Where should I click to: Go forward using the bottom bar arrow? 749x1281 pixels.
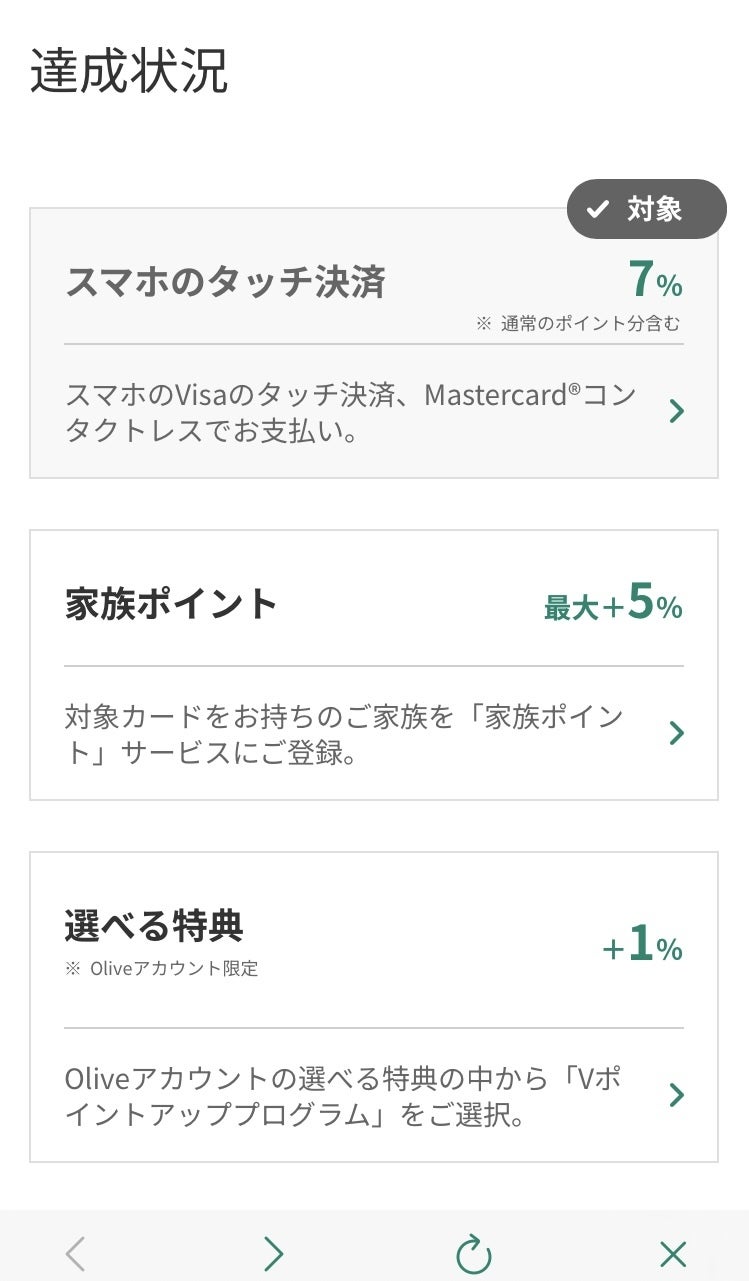click(273, 1253)
